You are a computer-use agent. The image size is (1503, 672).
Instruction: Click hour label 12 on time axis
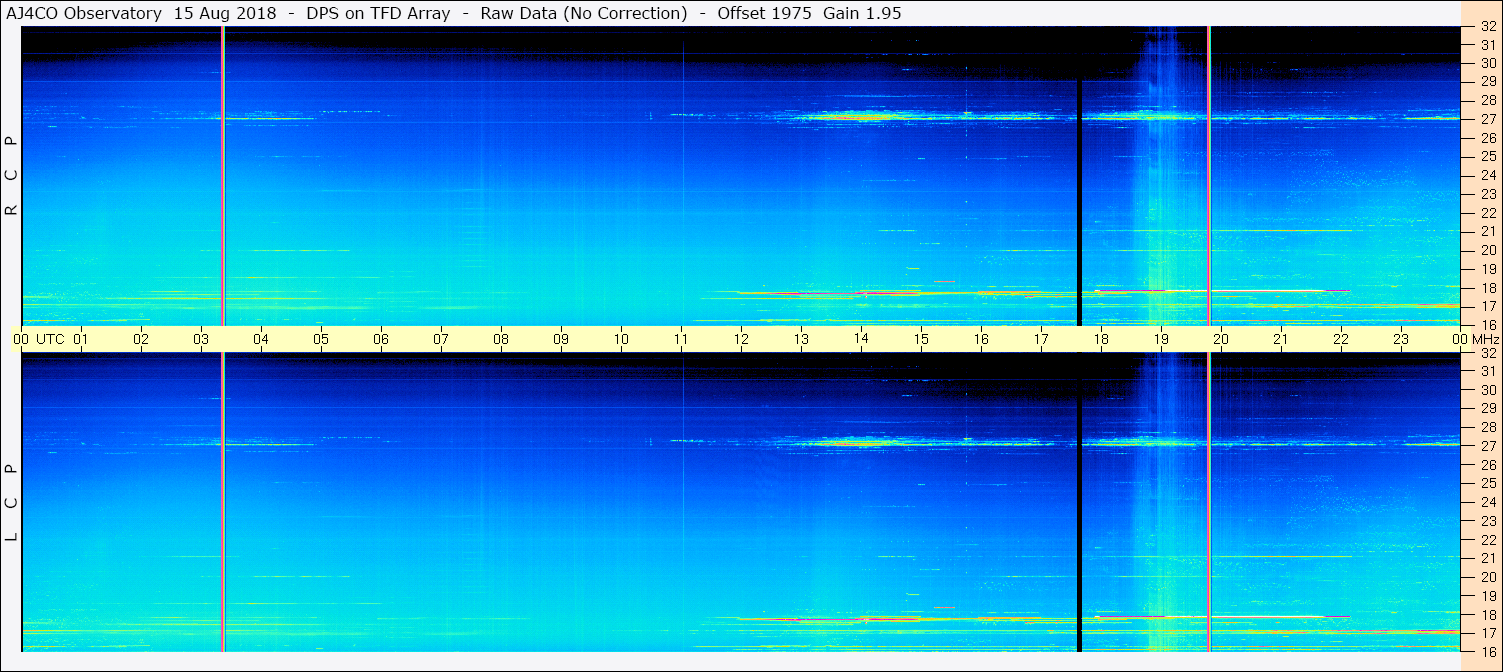pyautogui.click(x=741, y=339)
